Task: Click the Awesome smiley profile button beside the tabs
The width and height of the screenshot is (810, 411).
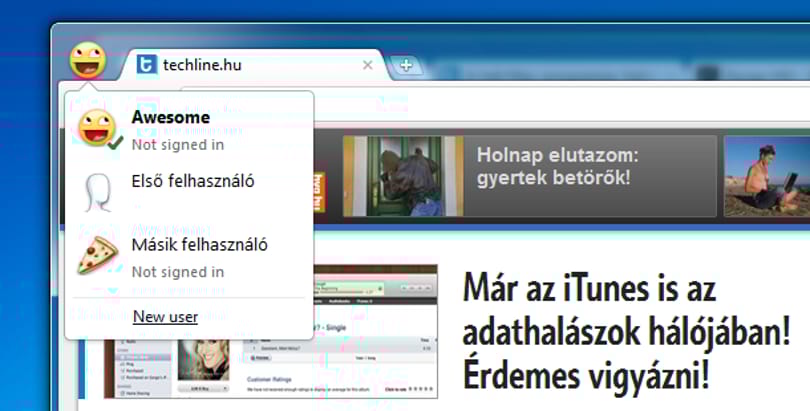Action: 88,60
